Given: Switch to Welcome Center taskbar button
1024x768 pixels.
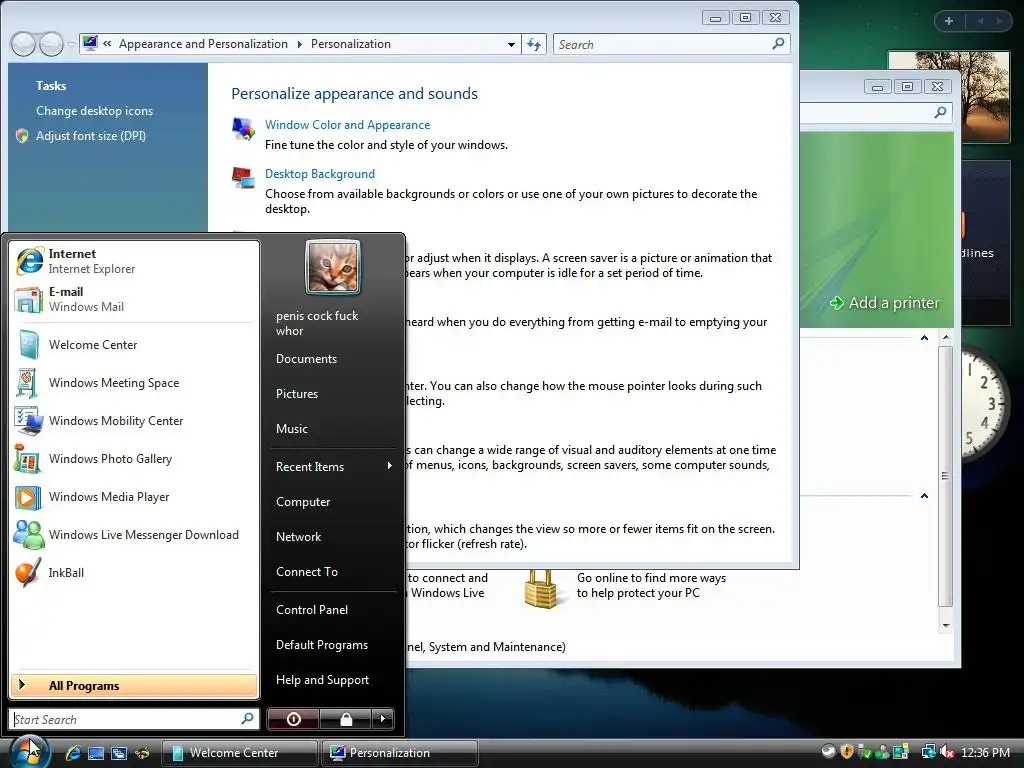Looking at the screenshot, I should tap(239, 753).
